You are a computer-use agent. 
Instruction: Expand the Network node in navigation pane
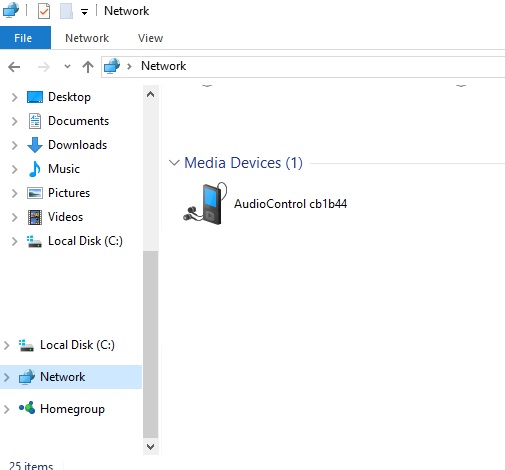coord(6,377)
